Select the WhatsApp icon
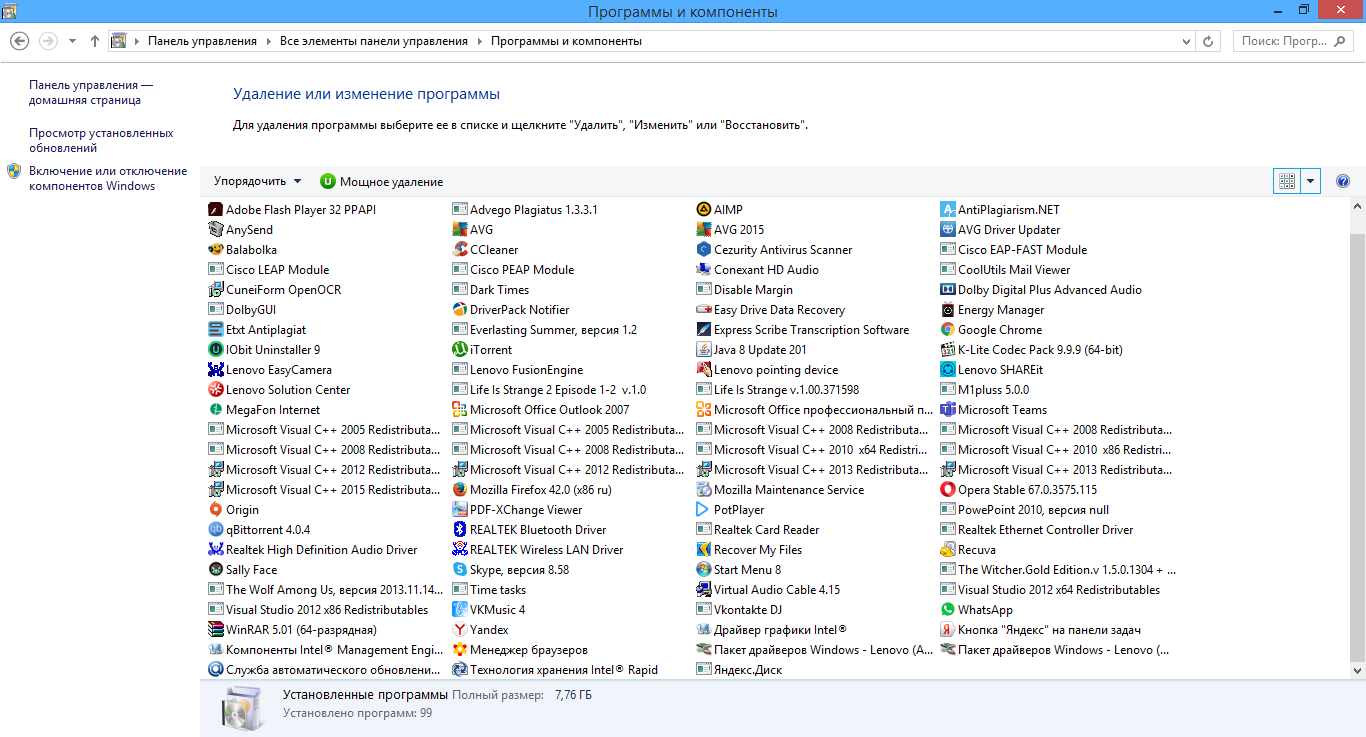The width and height of the screenshot is (1366, 737). click(948, 610)
